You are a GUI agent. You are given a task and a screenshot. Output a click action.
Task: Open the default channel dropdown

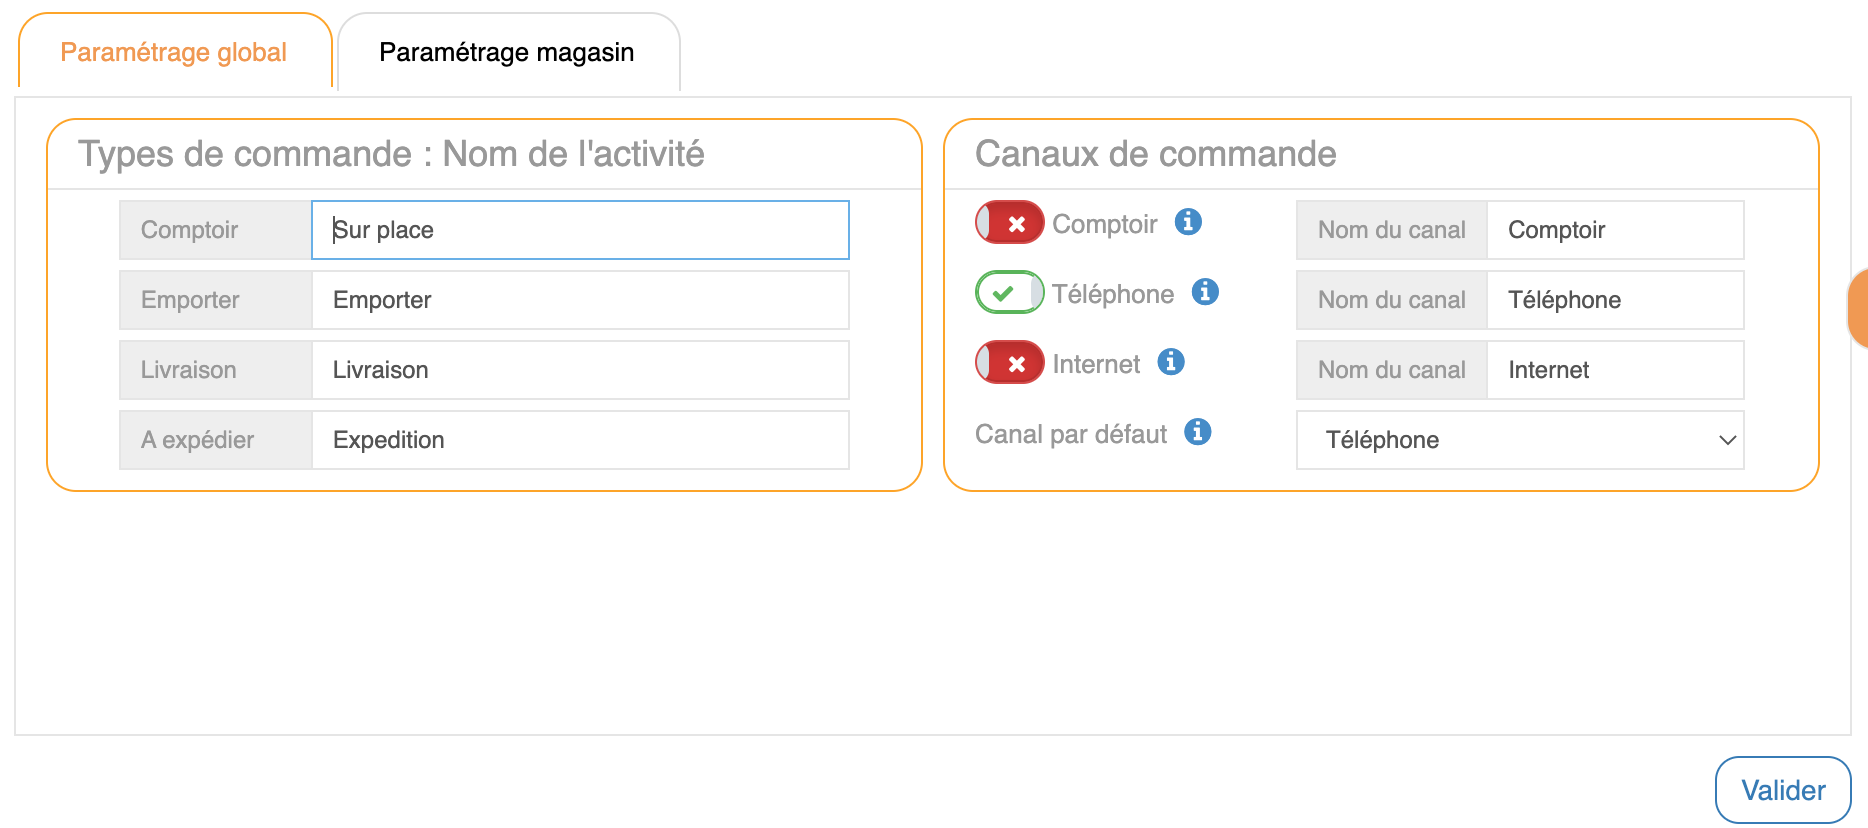pyautogui.click(x=1520, y=440)
